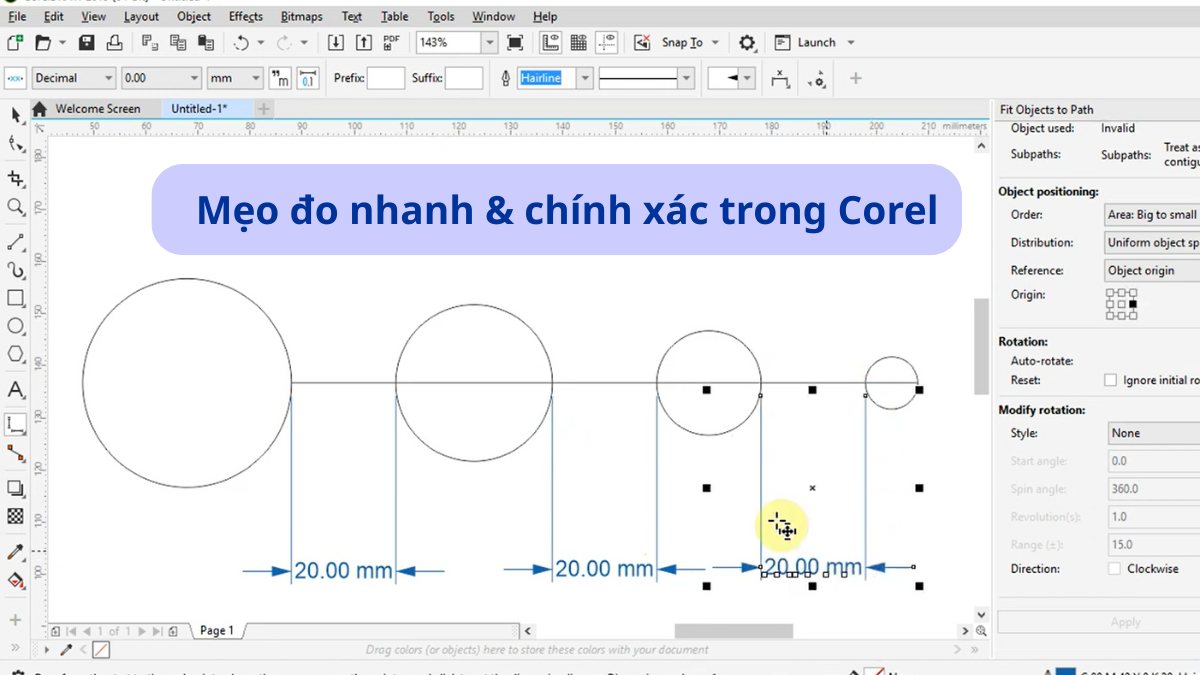Enable the Clockwise direction checkbox

point(1114,568)
